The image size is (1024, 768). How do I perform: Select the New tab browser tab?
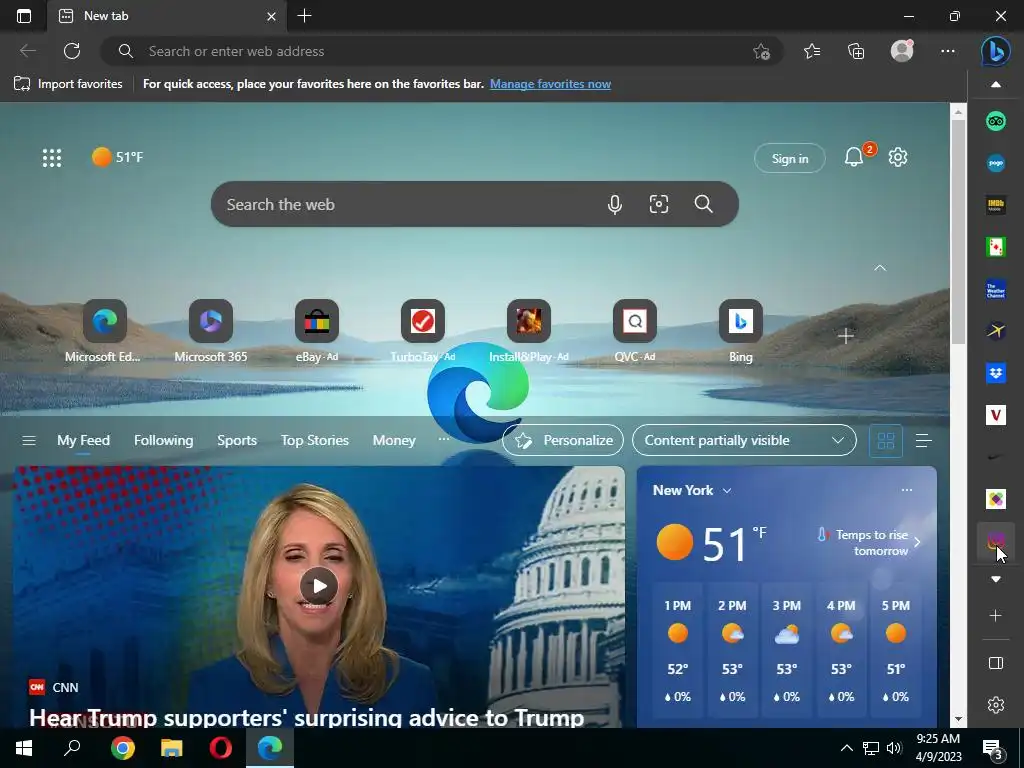pyautogui.click(x=167, y=16)
